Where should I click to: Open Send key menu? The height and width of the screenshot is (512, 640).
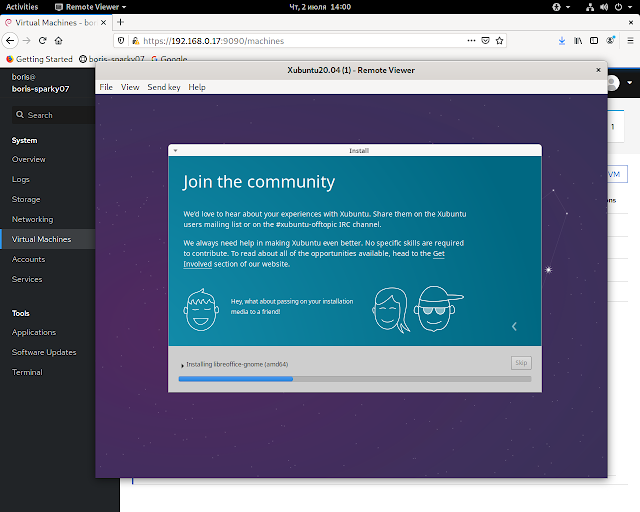(x=164, y=87)
